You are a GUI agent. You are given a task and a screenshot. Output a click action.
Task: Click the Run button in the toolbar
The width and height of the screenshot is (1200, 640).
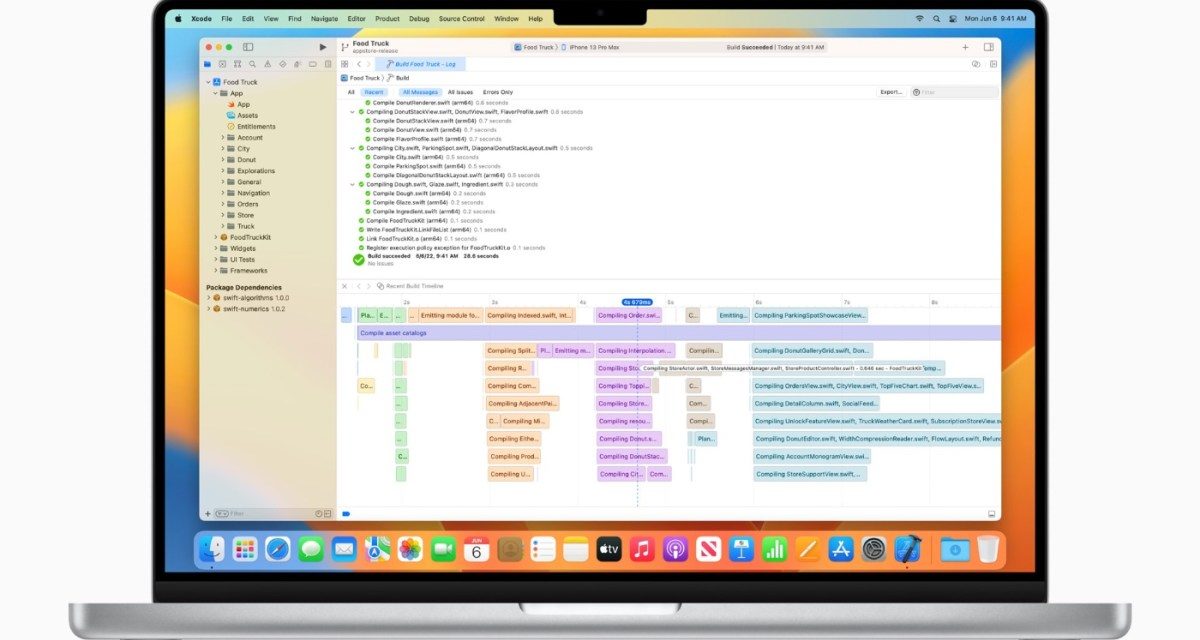[322, 46]
